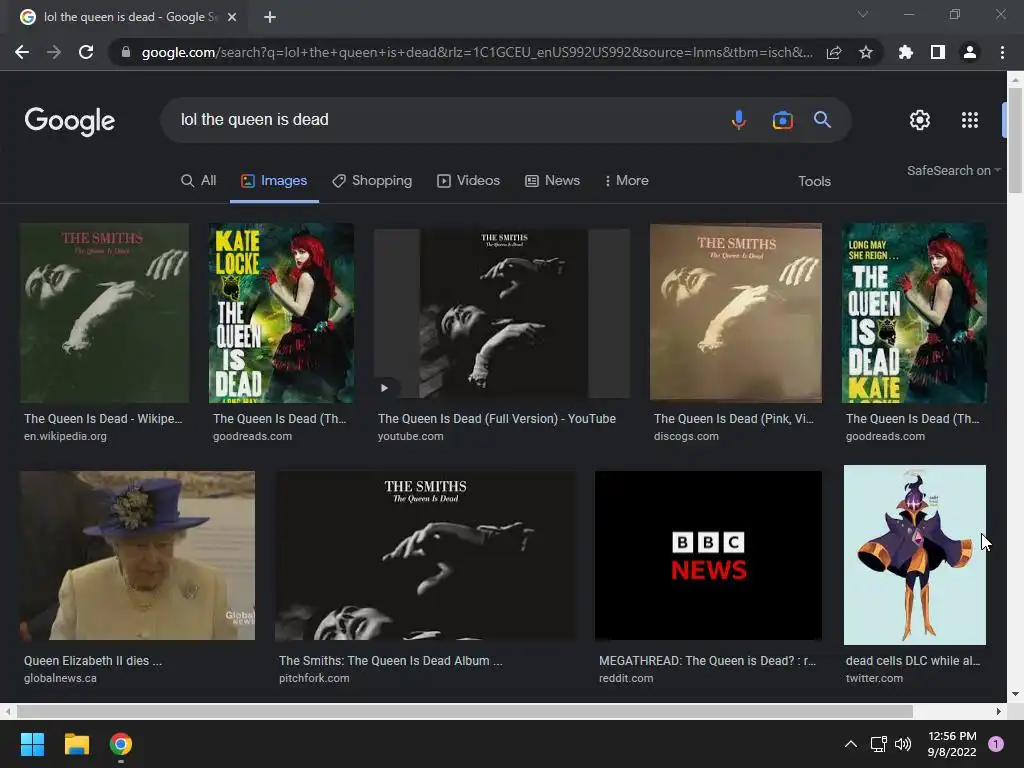Search by image with camera icon

(782, 120)
